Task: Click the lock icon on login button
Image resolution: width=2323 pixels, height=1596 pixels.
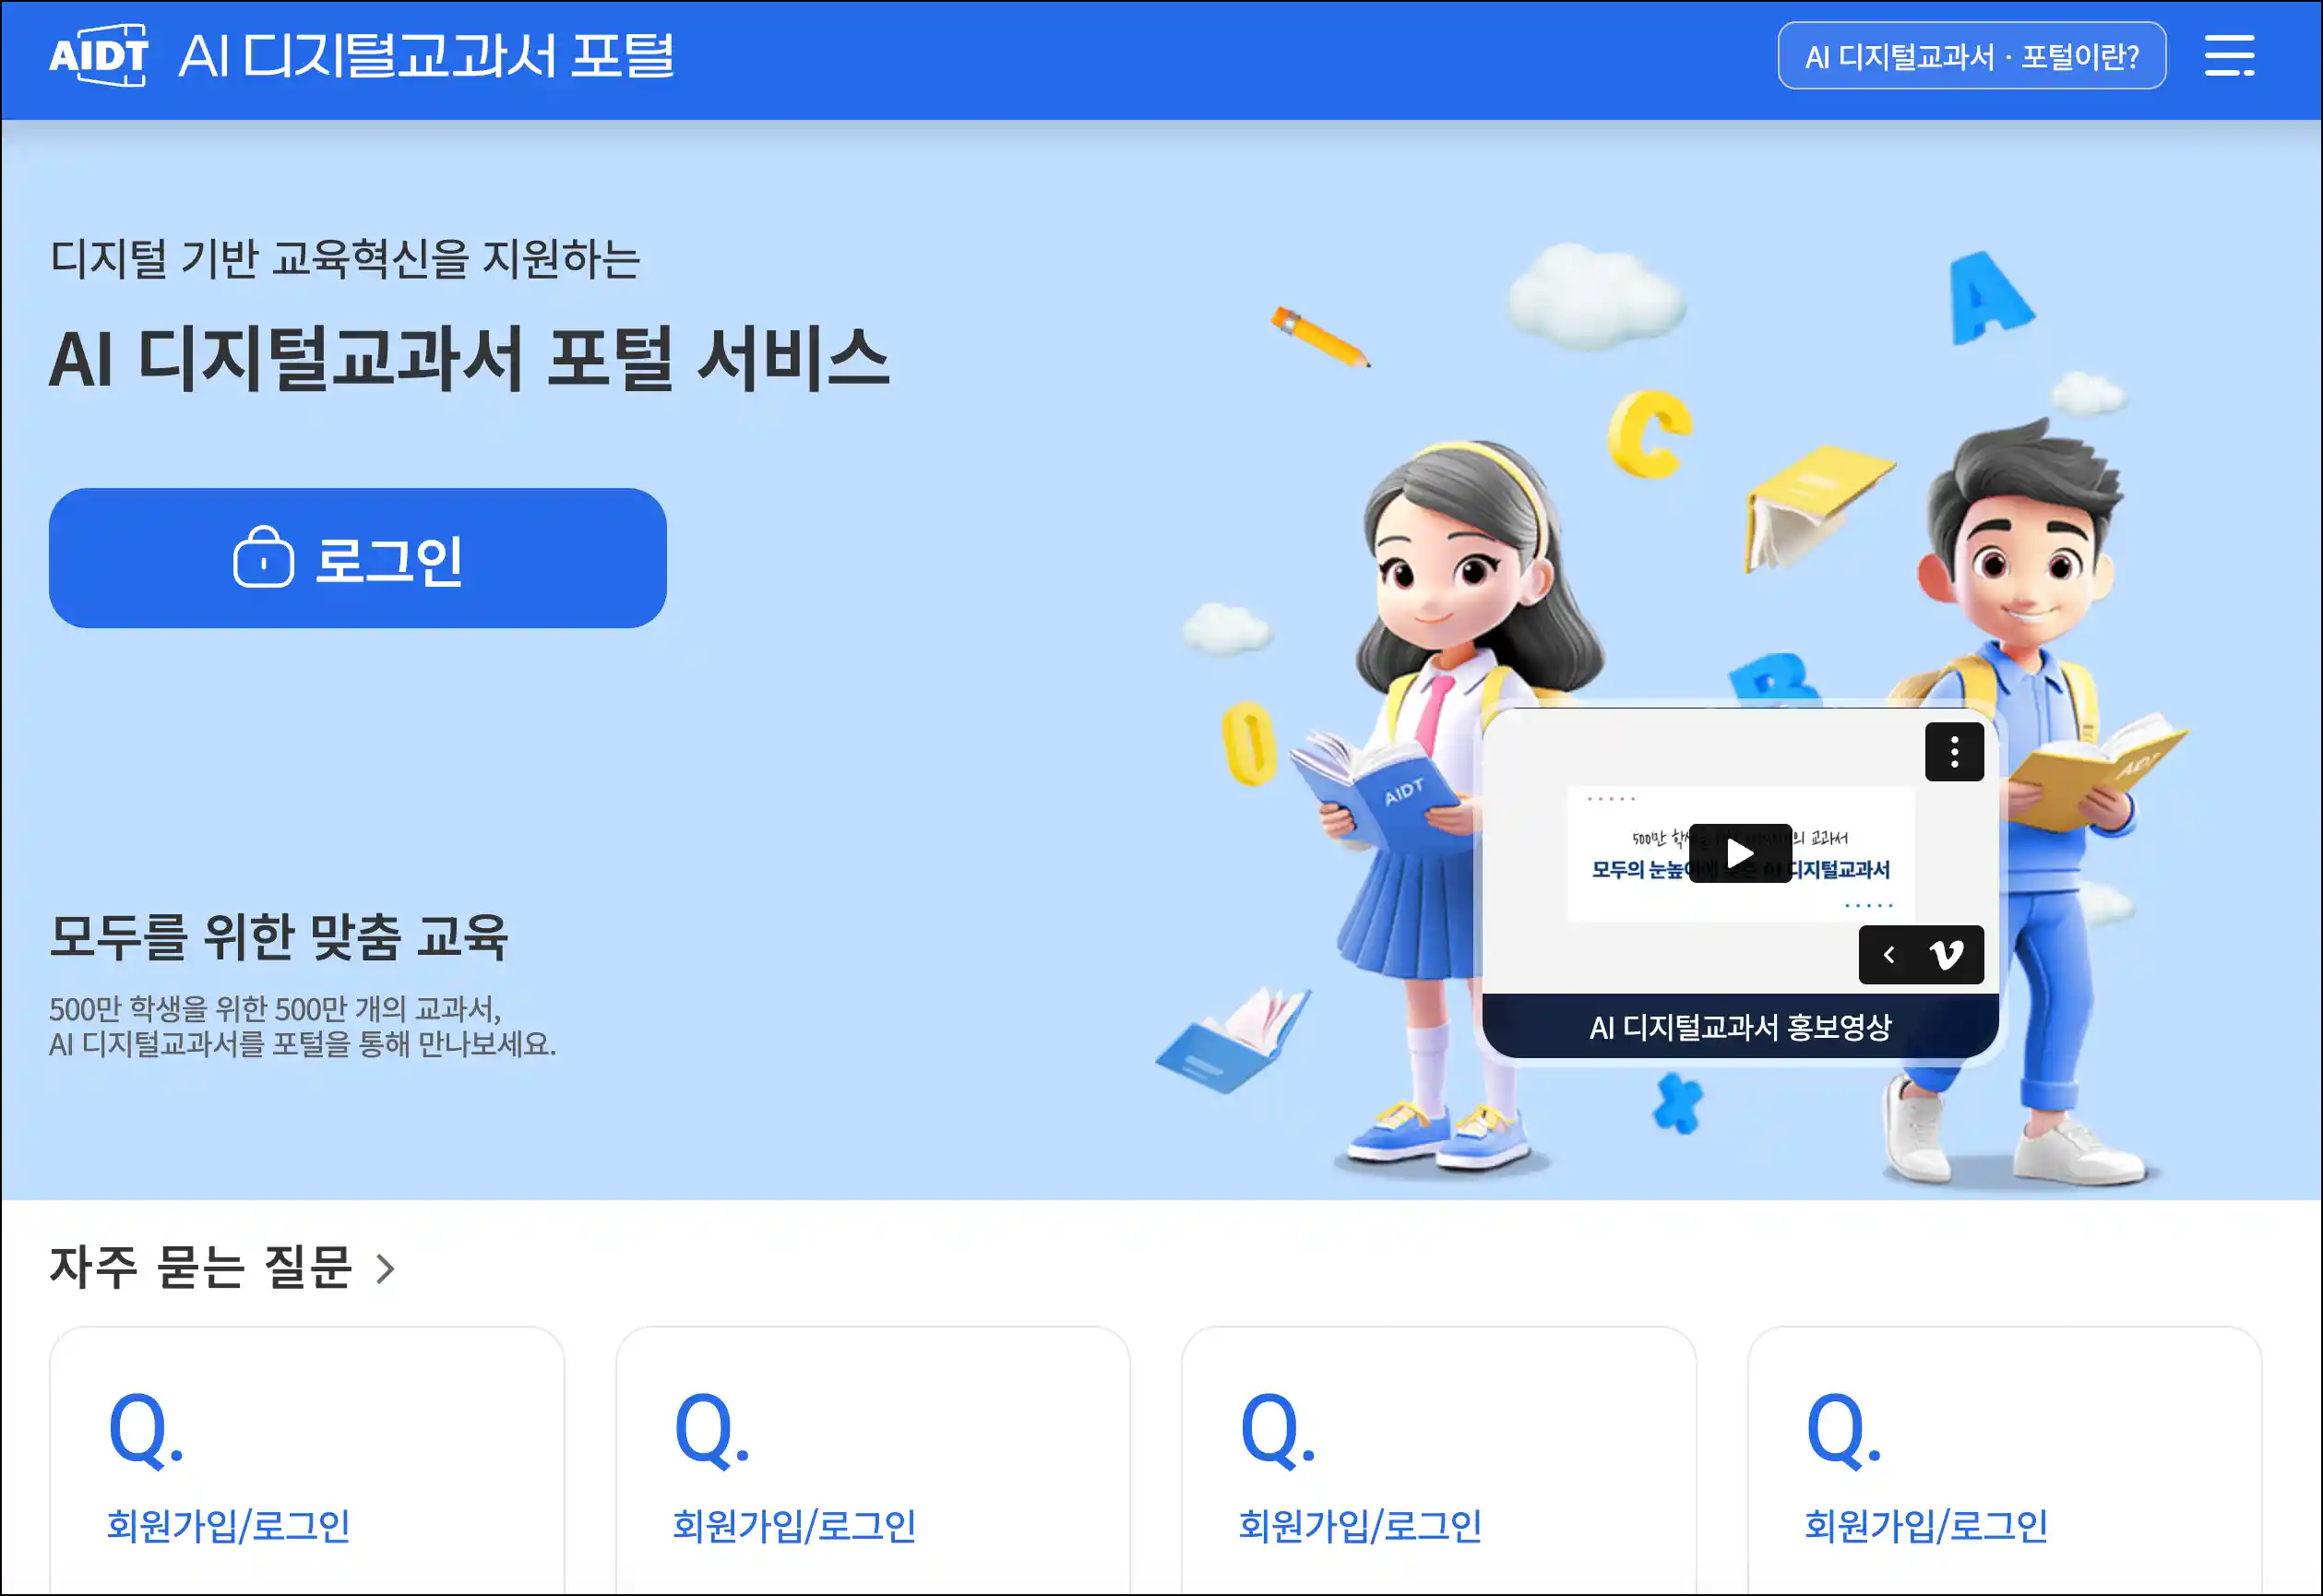Action: [x=263, y=557]
